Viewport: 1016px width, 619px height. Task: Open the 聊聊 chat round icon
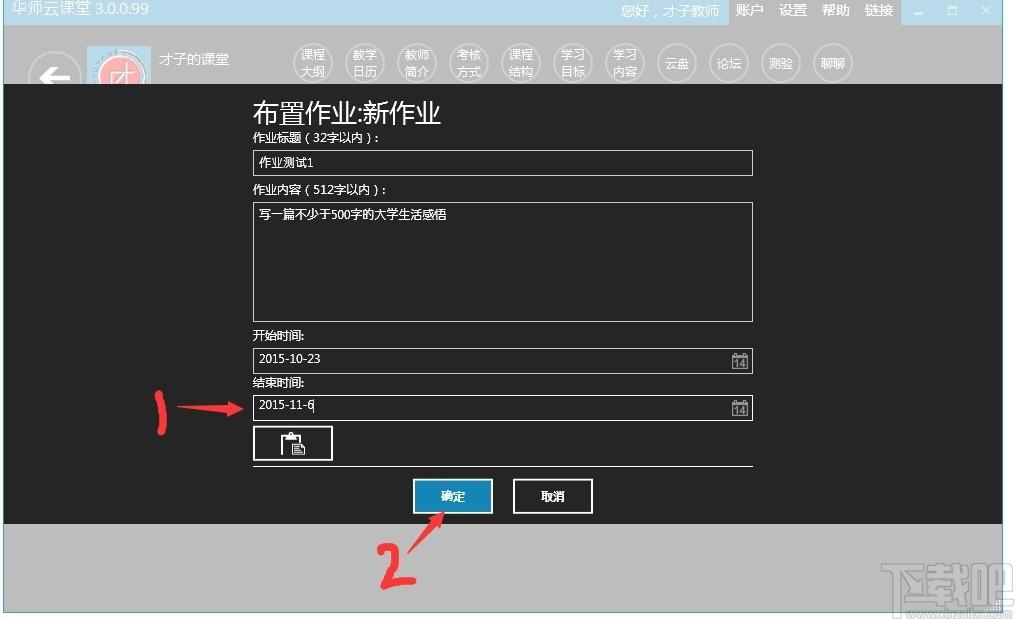tap(833, 64)
